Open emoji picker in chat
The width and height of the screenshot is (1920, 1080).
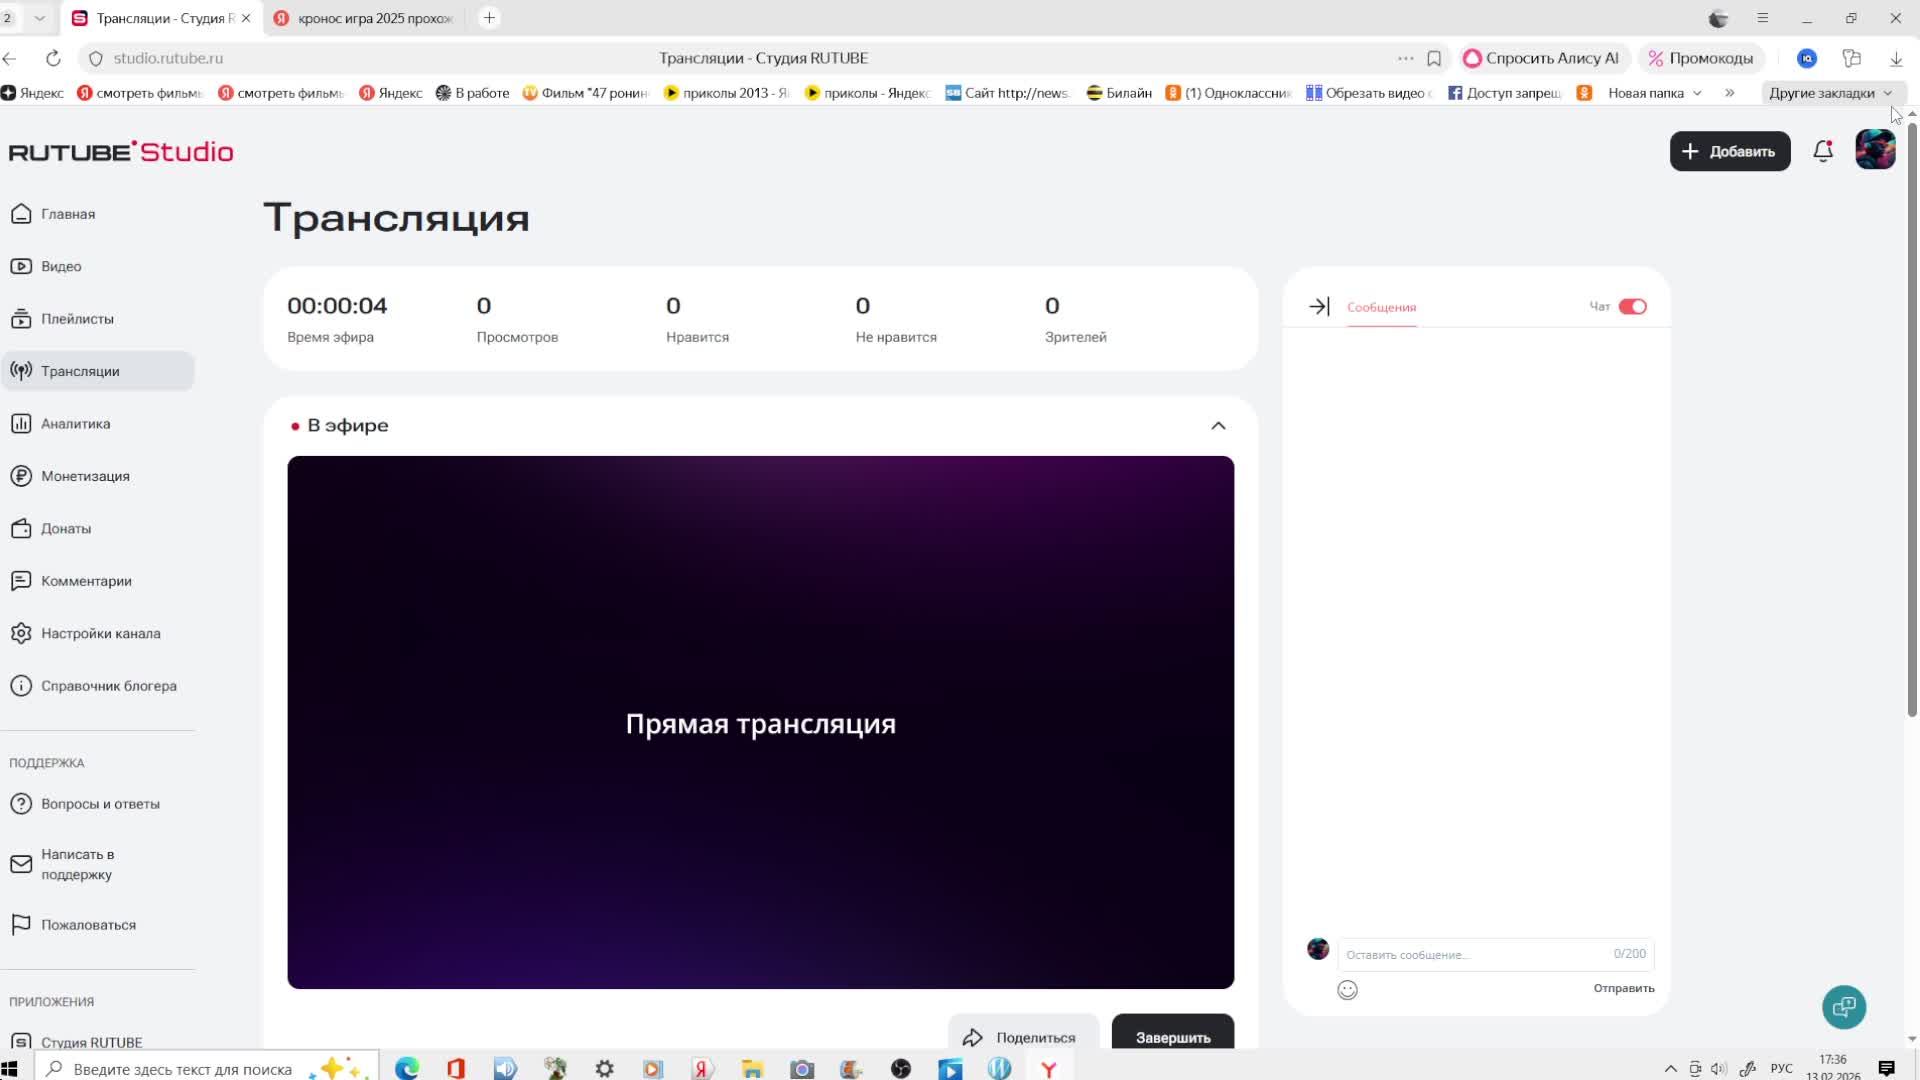point(1347,990)
